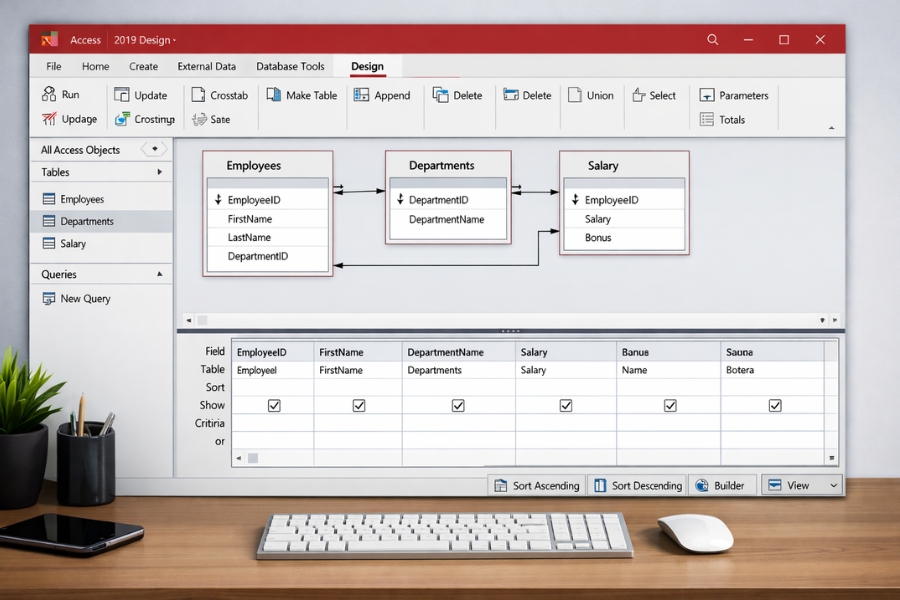Open the Builder tool
The image size is (900, 600).
coord(722,485)
